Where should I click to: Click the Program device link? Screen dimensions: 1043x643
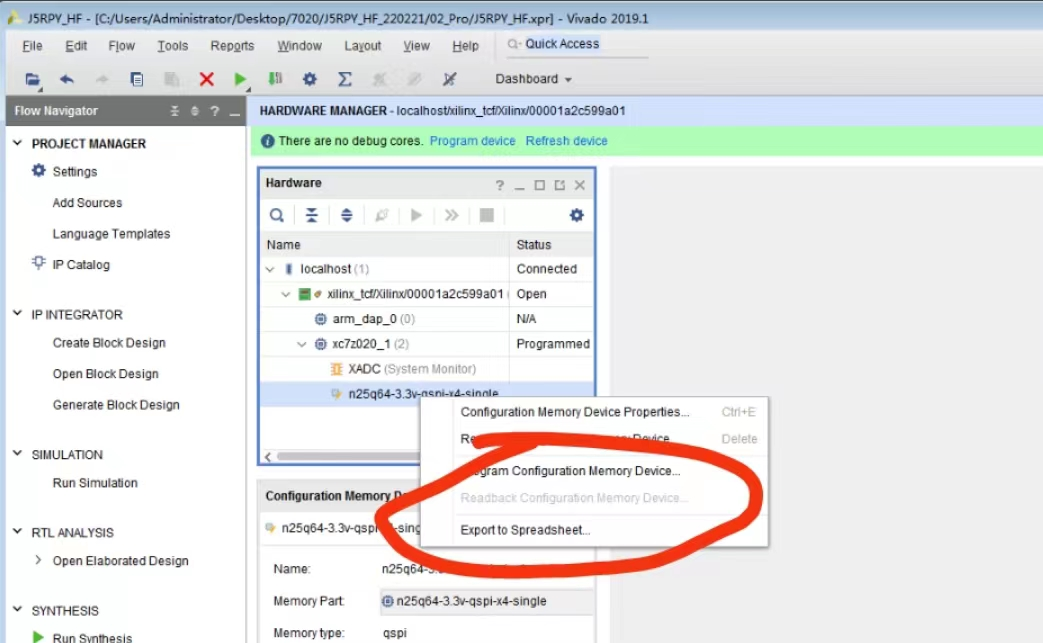pyautogui.click(x=472, y=141)
